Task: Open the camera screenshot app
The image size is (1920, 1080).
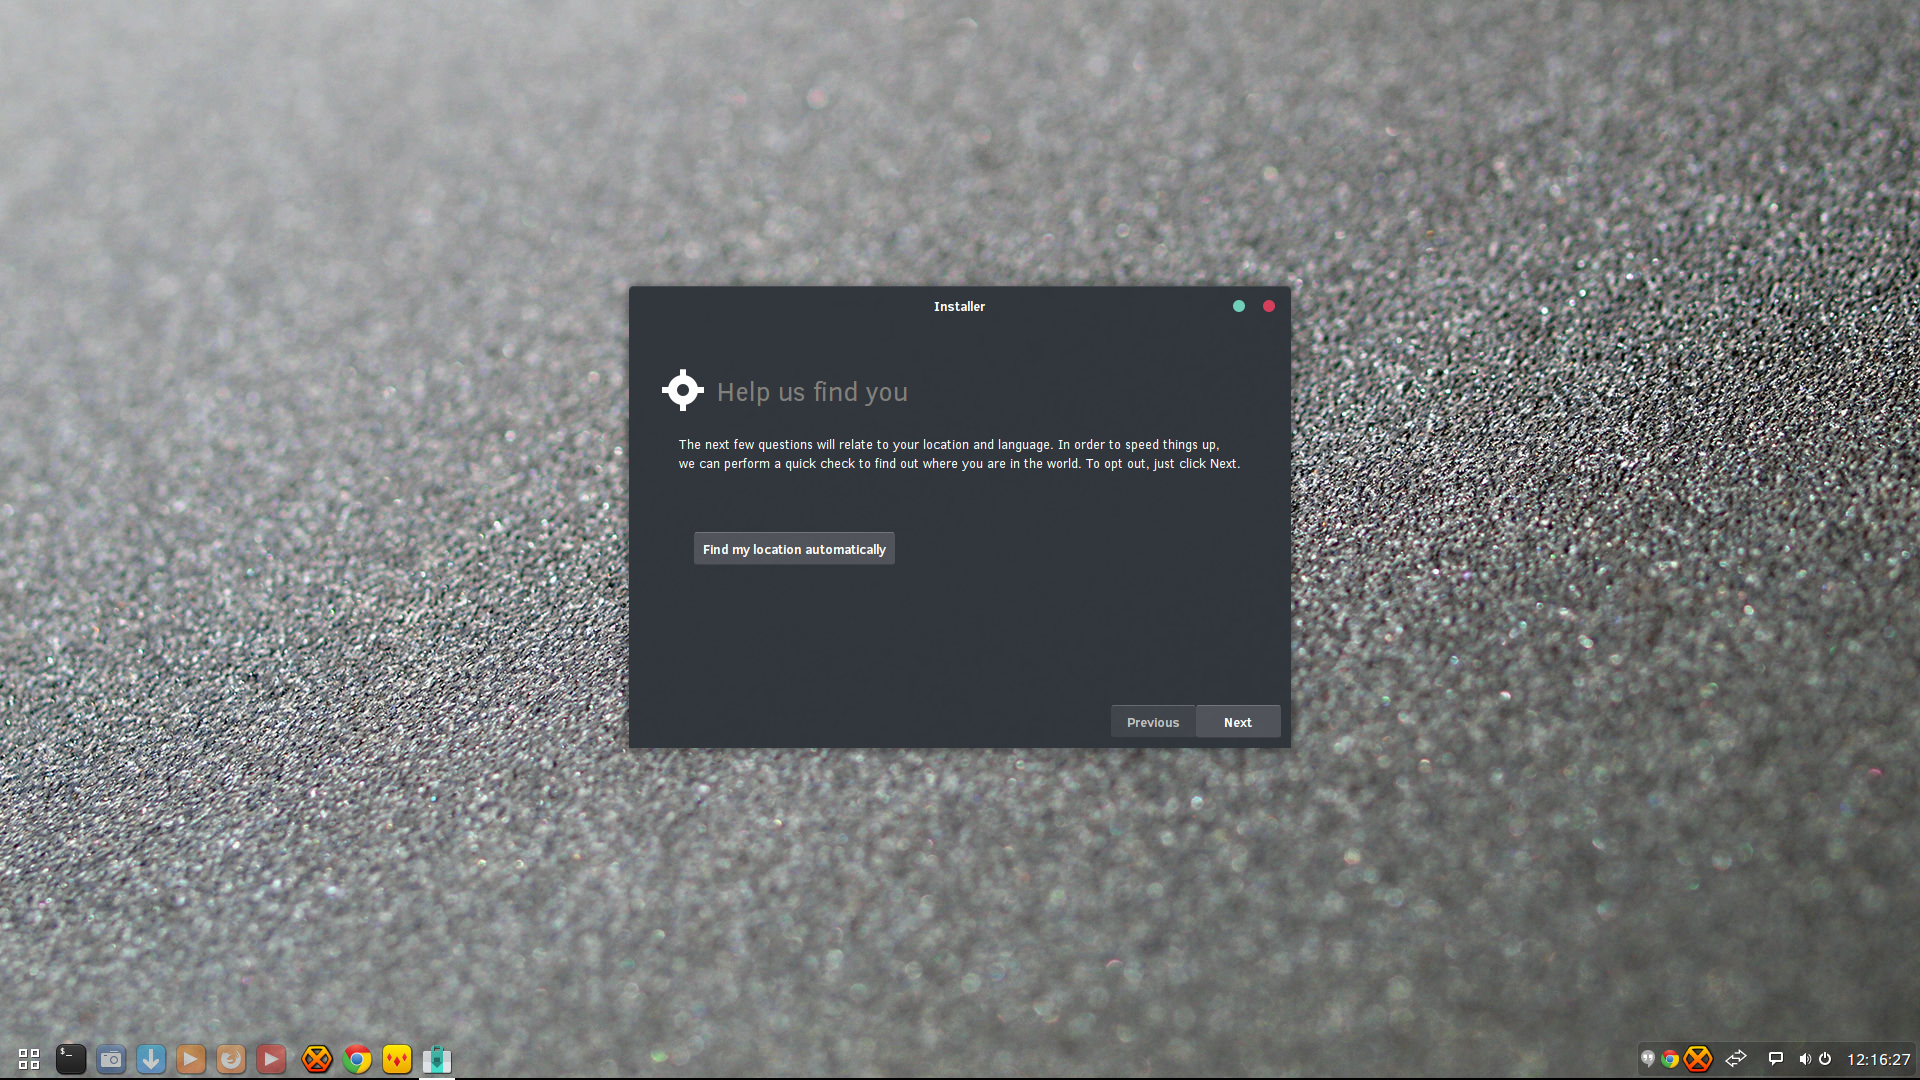Action: (x=111, y=1059)
